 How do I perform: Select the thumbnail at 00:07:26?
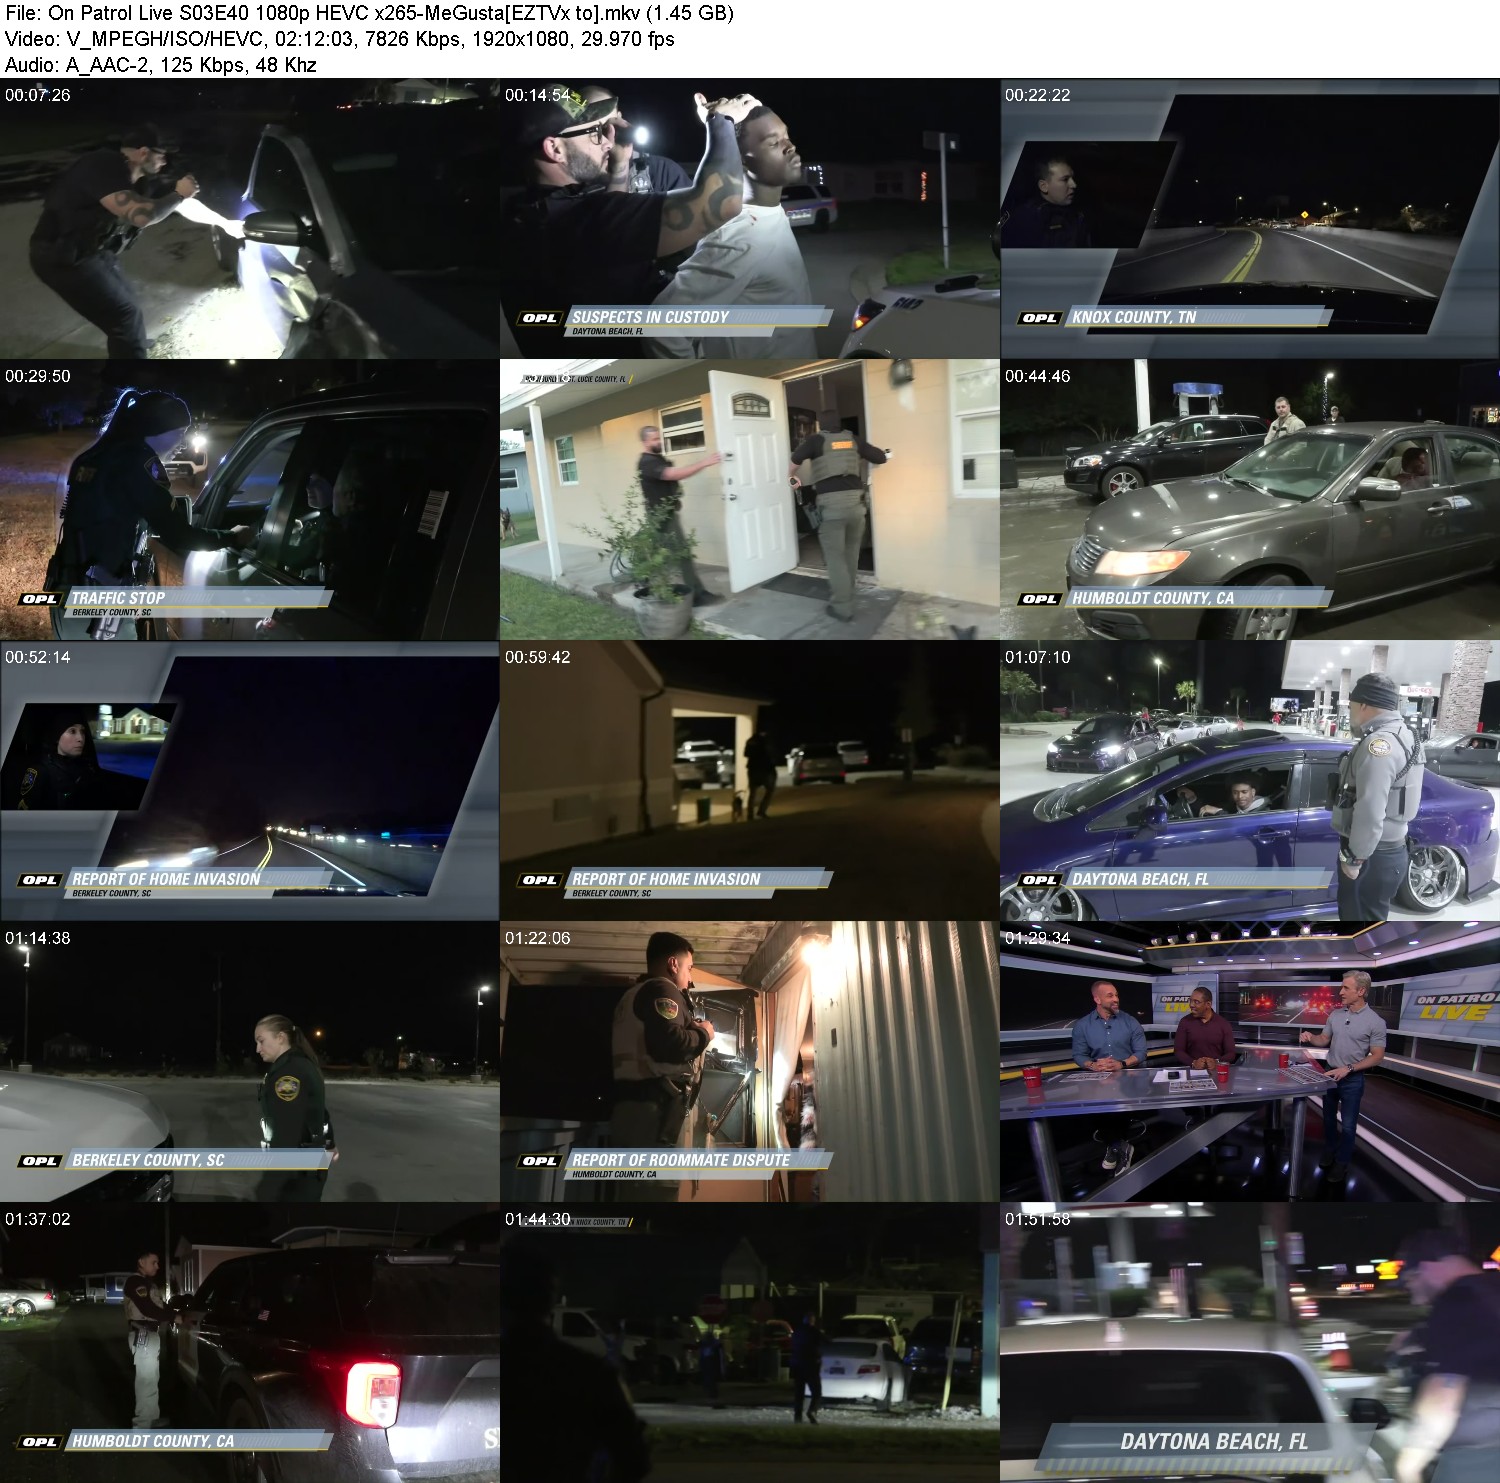pos(249,219)
